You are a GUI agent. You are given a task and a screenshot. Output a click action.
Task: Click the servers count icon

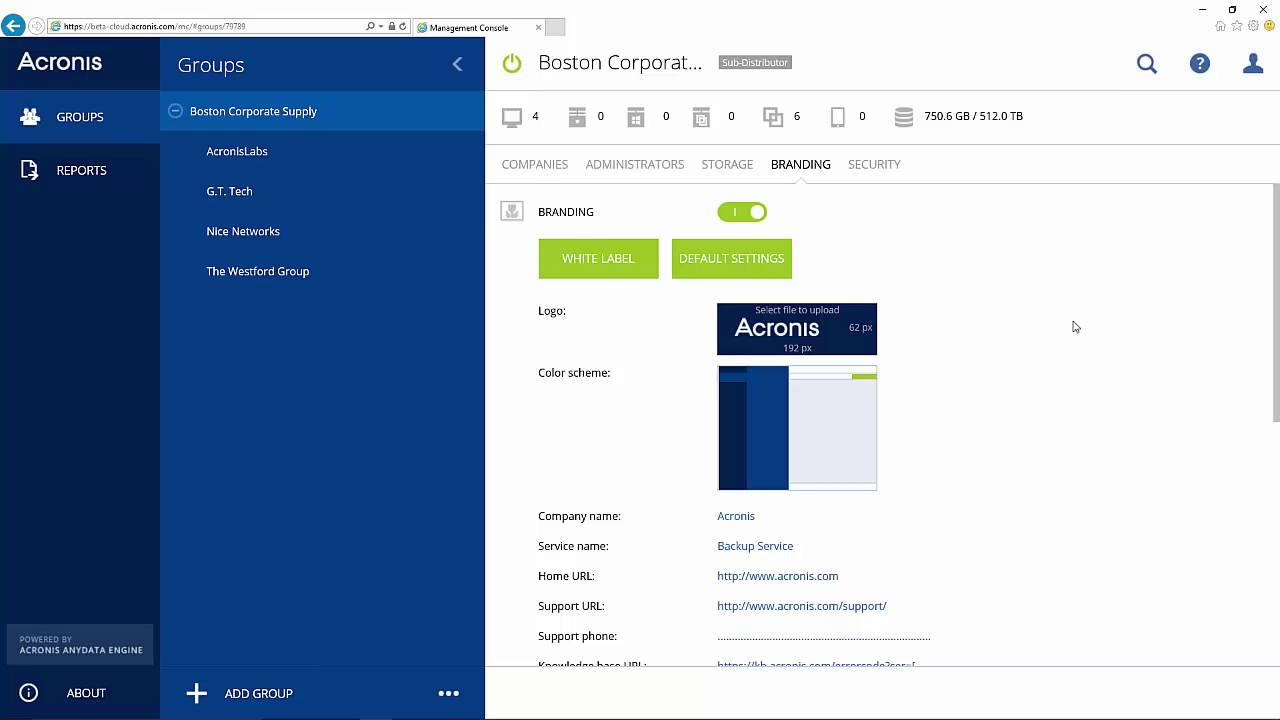[577, 117]
